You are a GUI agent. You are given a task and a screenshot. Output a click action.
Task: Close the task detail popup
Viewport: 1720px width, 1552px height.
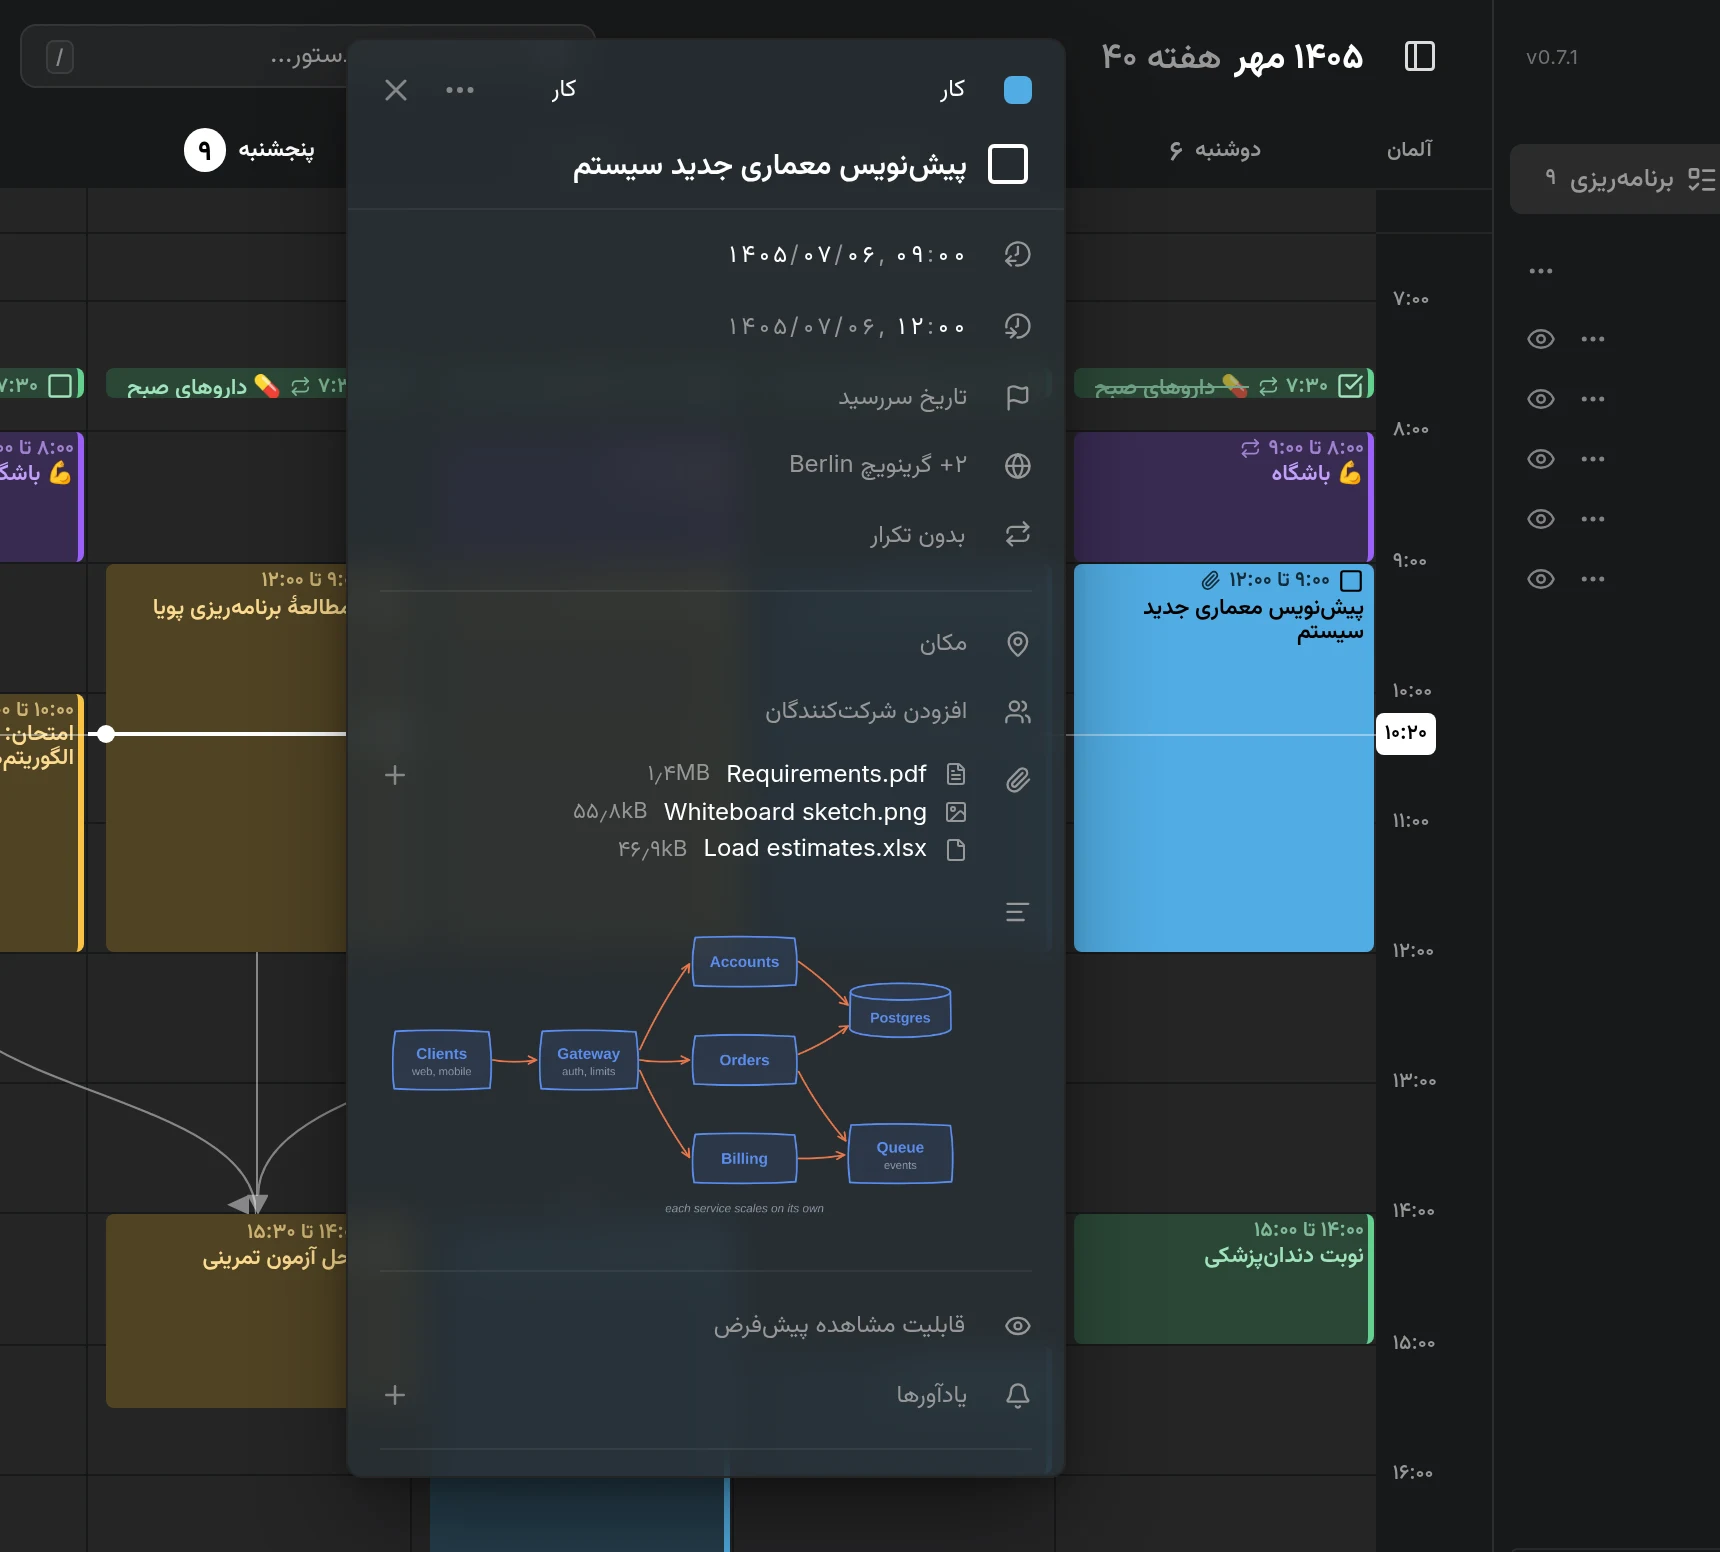tap(396, 90)
